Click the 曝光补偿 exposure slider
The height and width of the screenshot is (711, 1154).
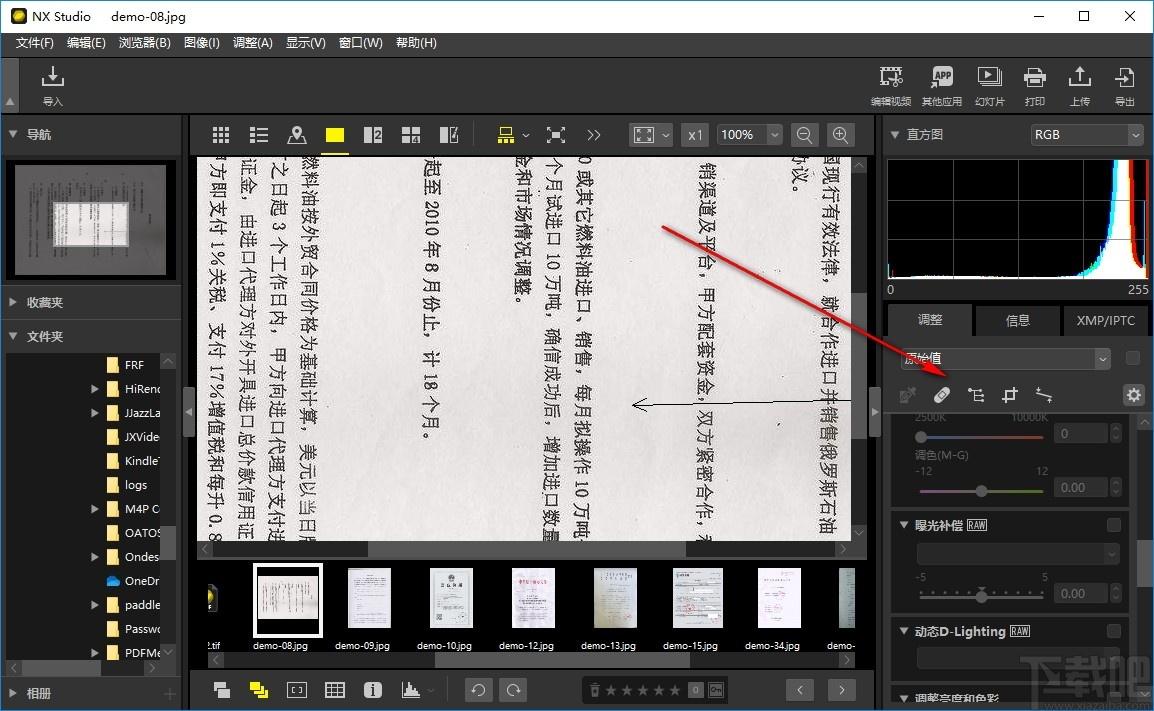click(x=981, y=595)
